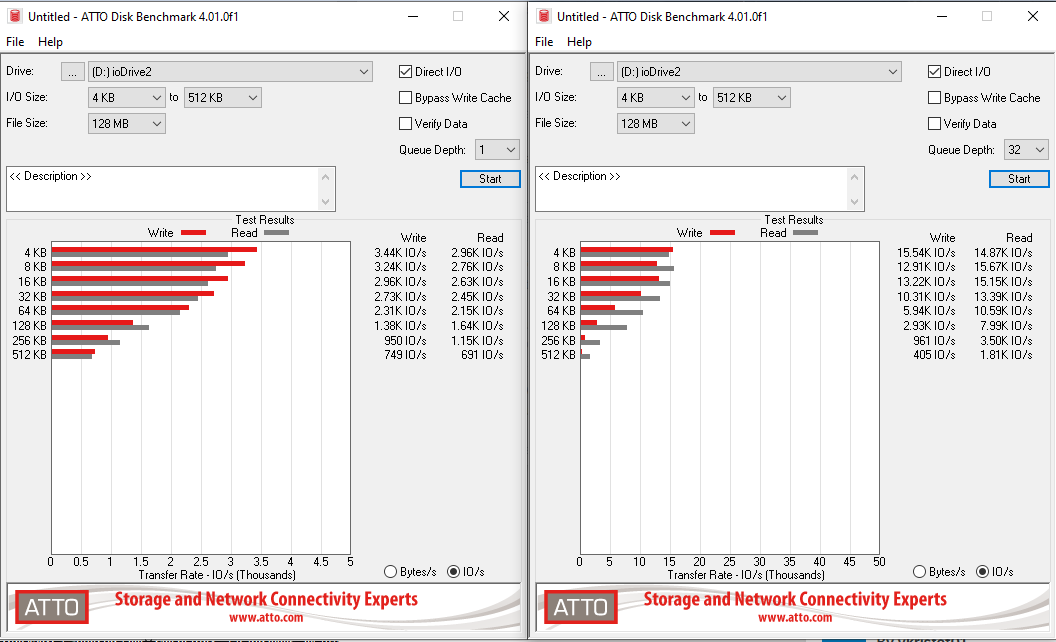Open the Help menu in the left window
The width and height of the screenshot is (1056, 642).
pos(51,42)
